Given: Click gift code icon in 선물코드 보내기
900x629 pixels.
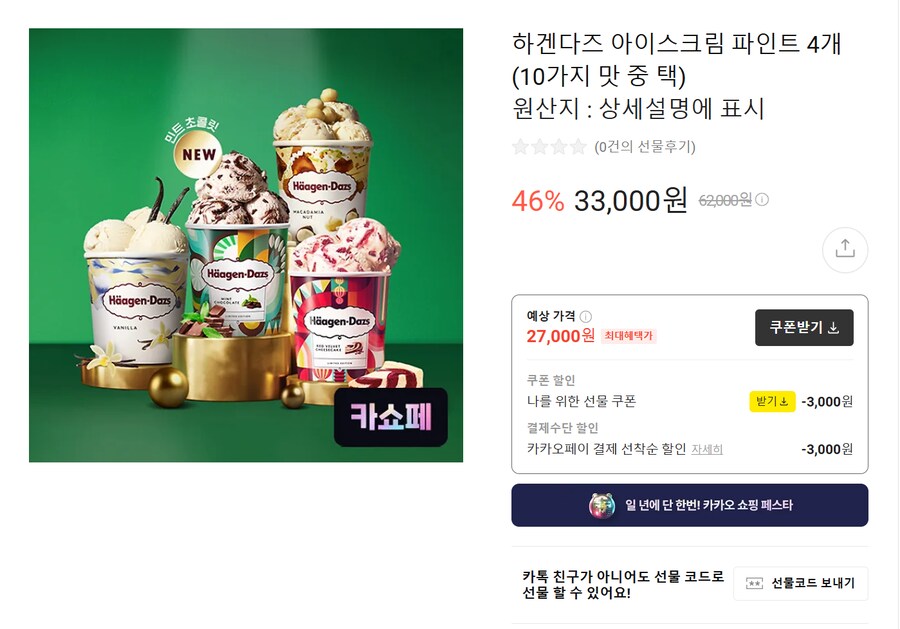Looking at the screenshot, I should pos(754,584).
